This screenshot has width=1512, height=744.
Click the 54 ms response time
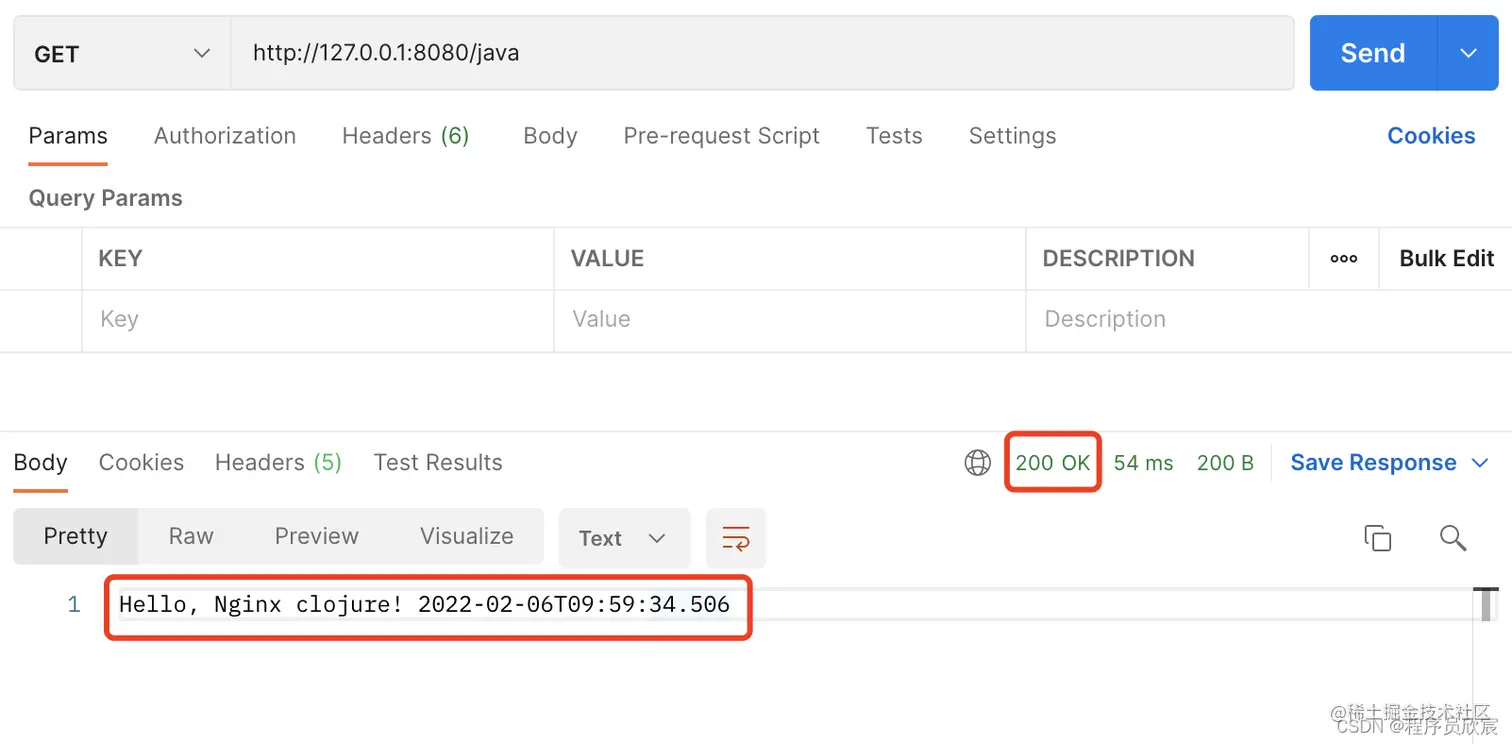point(1143,462)
